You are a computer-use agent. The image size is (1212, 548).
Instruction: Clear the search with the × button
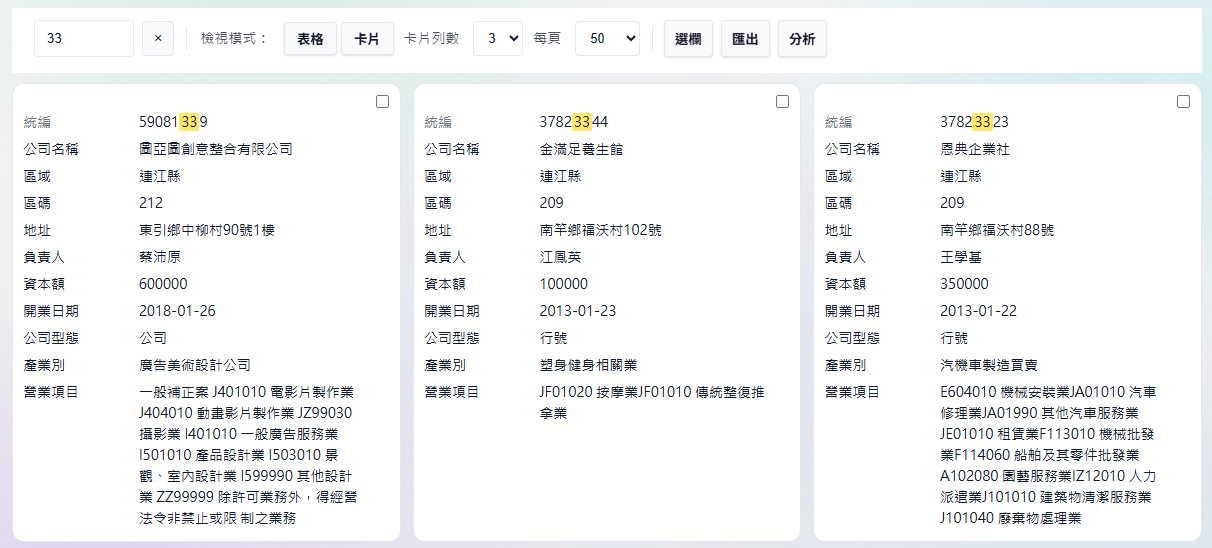pos(157,39)
